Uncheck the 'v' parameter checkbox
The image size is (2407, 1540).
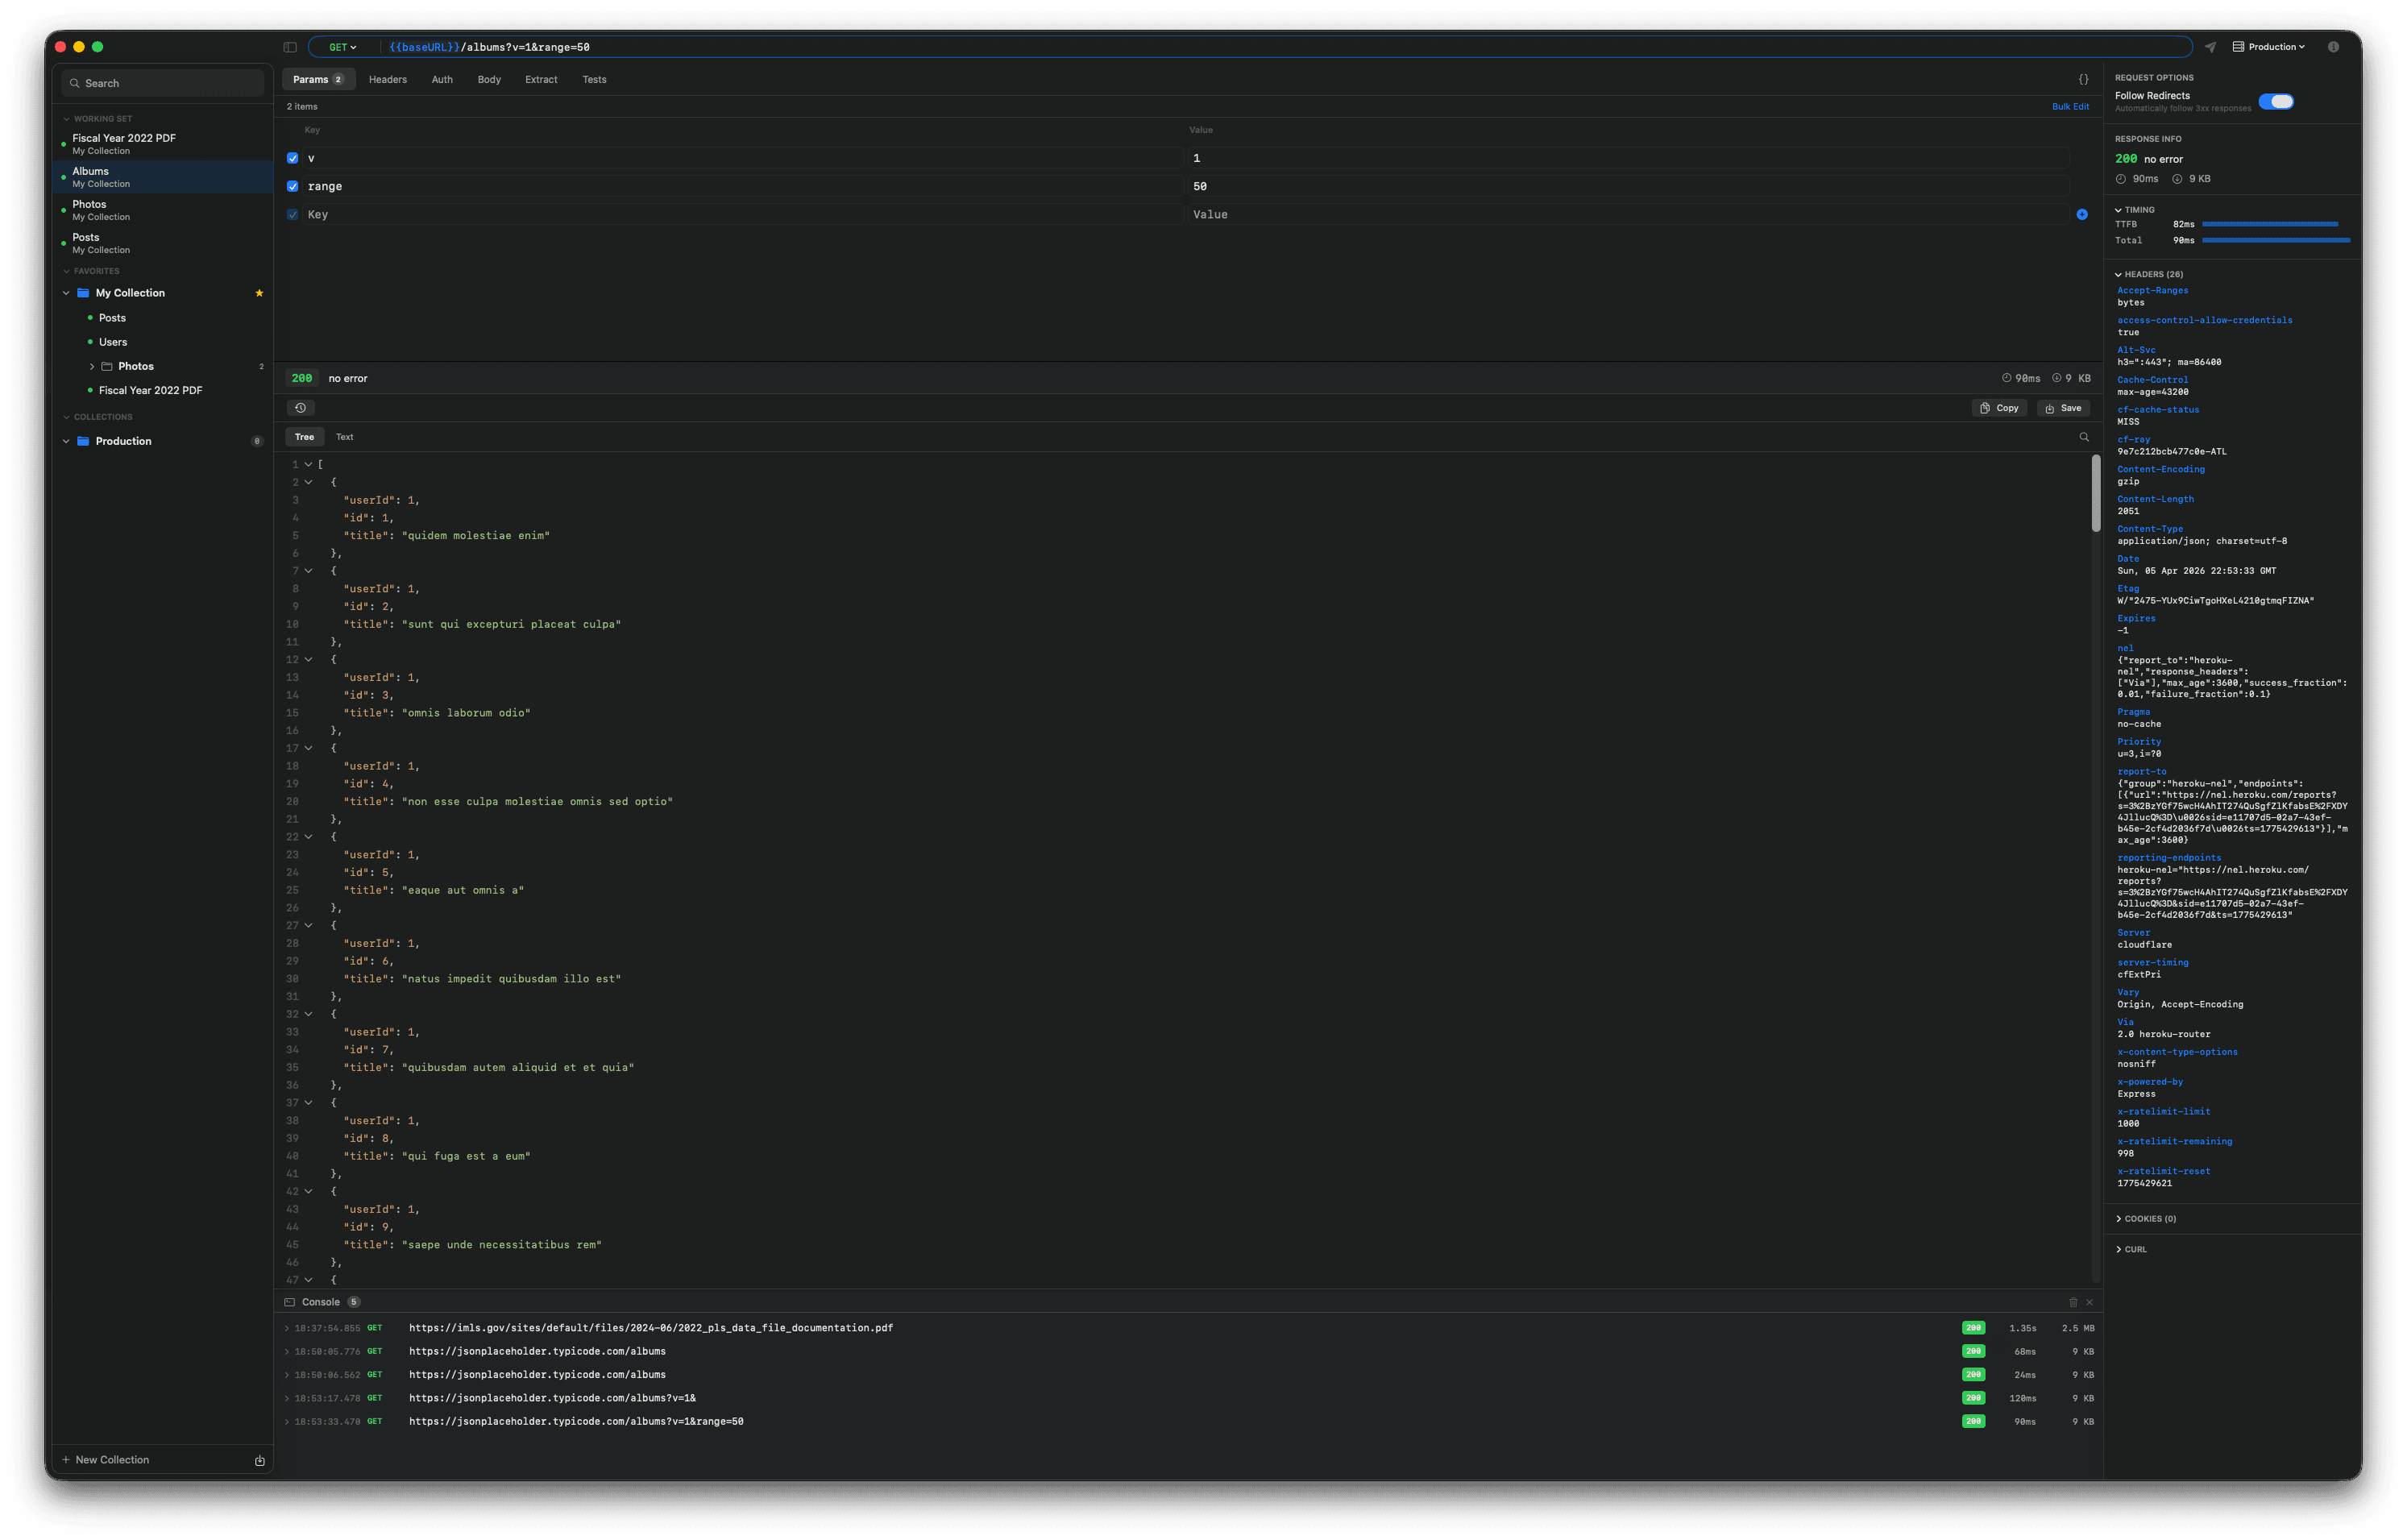click(293, 158)
